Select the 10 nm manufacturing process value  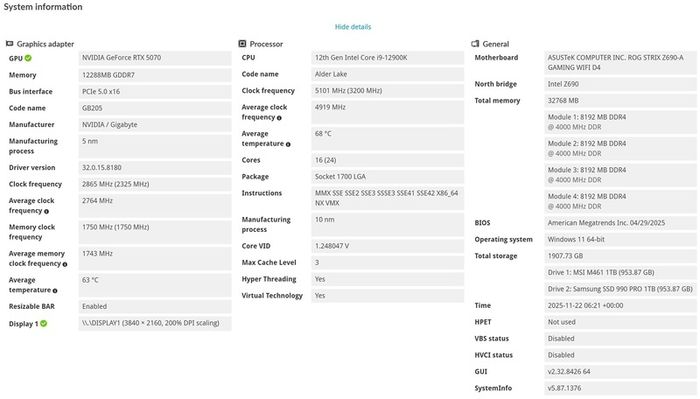point(388,224)
